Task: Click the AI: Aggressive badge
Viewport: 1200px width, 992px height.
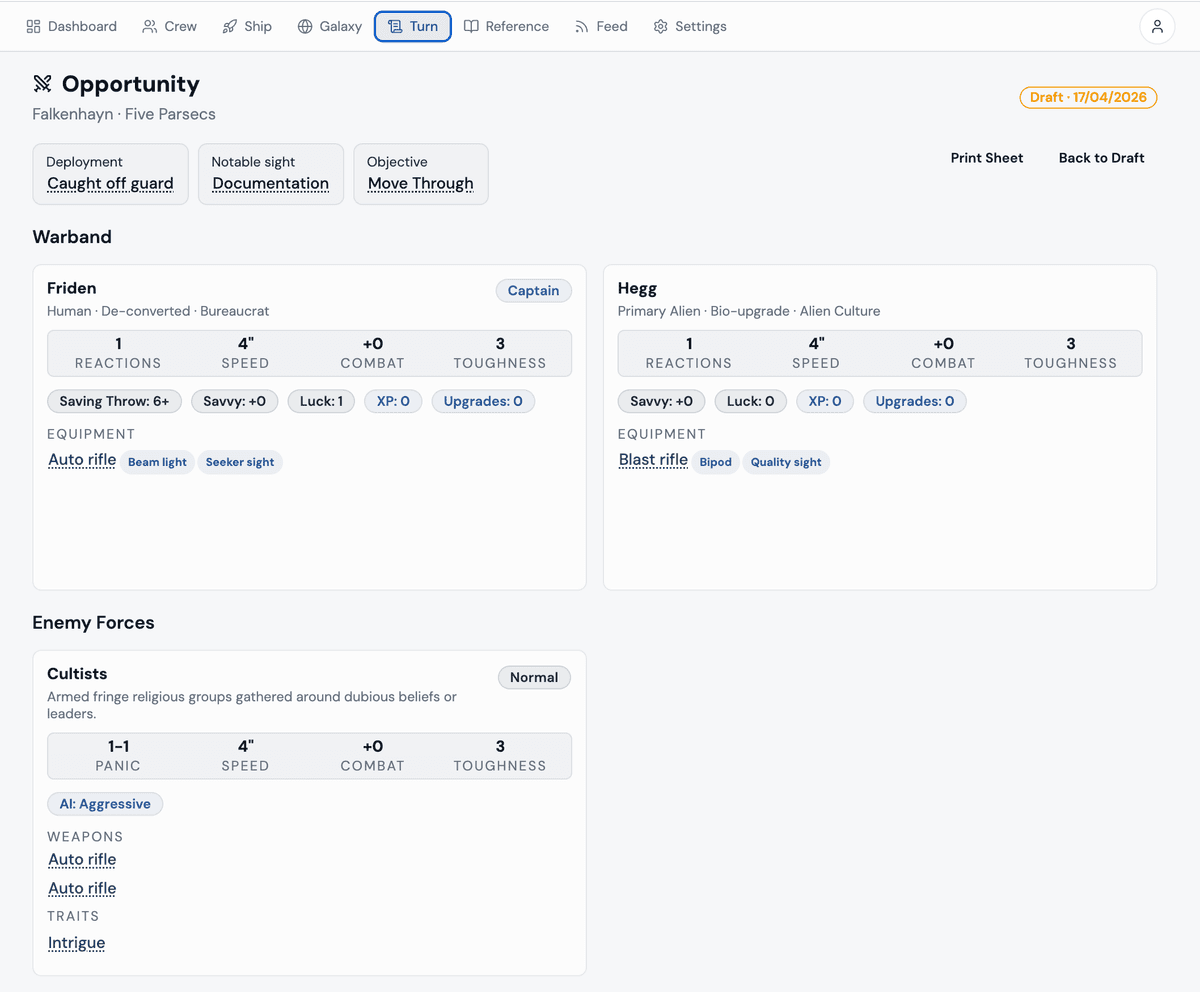Action: (x=105, y=804)
